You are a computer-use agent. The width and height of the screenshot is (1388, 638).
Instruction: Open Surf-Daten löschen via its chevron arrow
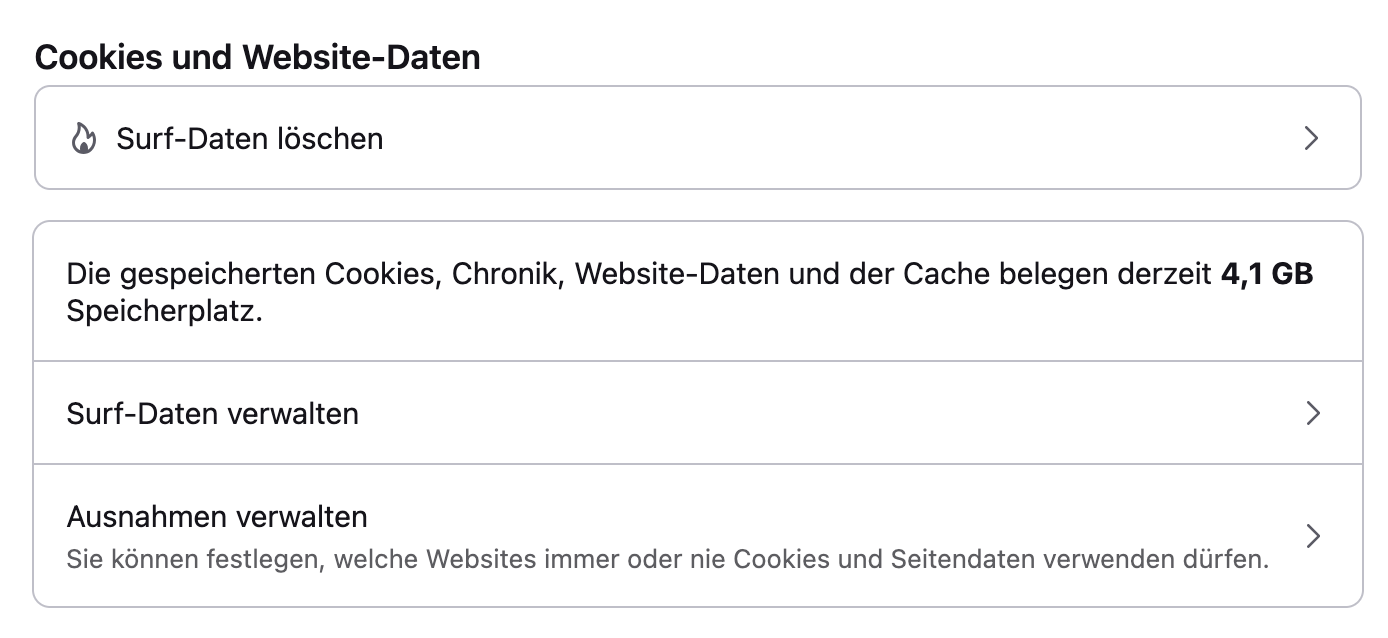tap(1312, 138)
